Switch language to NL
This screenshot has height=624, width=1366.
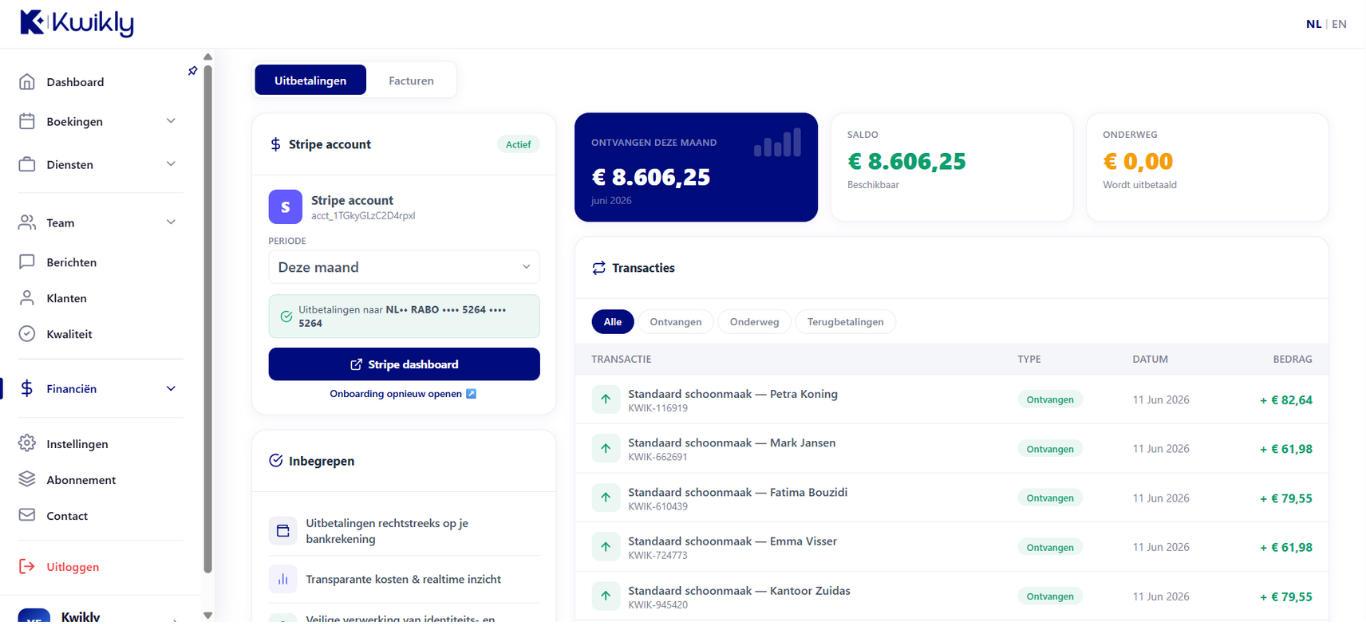coord(1314,24)
